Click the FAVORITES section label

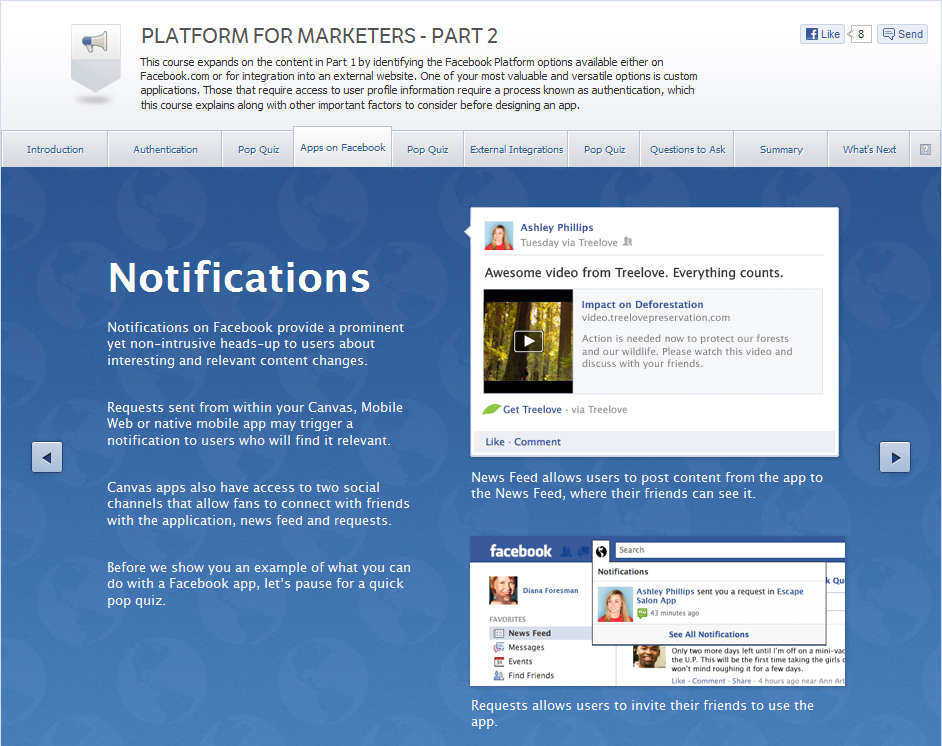tap(507, 619)
